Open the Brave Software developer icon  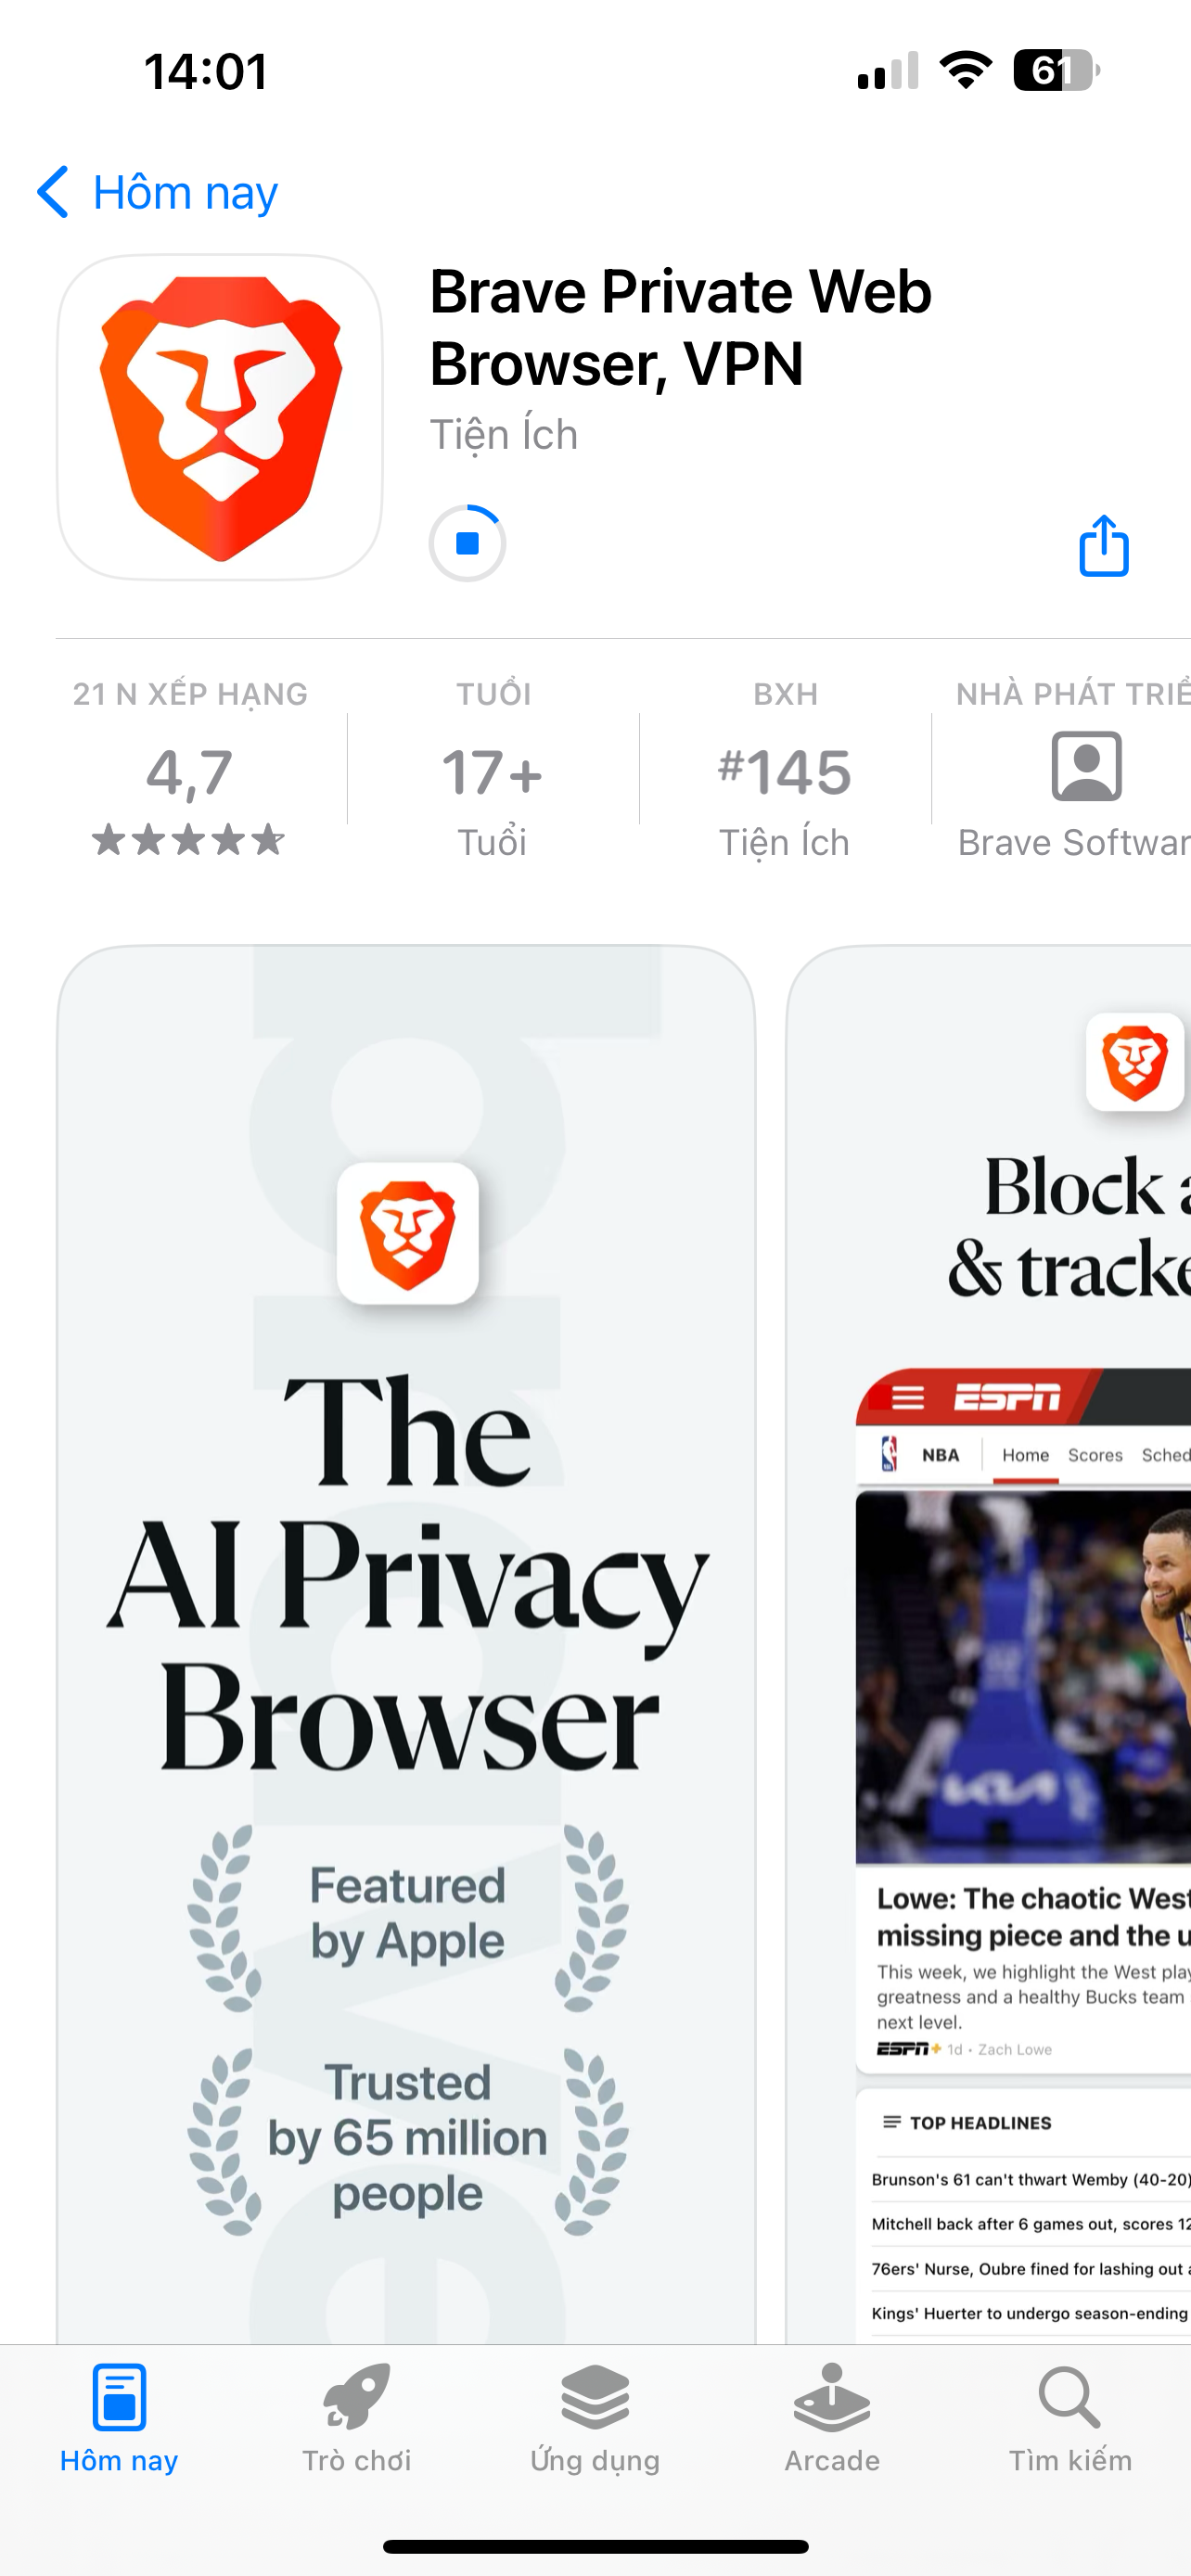point(1086,766)
